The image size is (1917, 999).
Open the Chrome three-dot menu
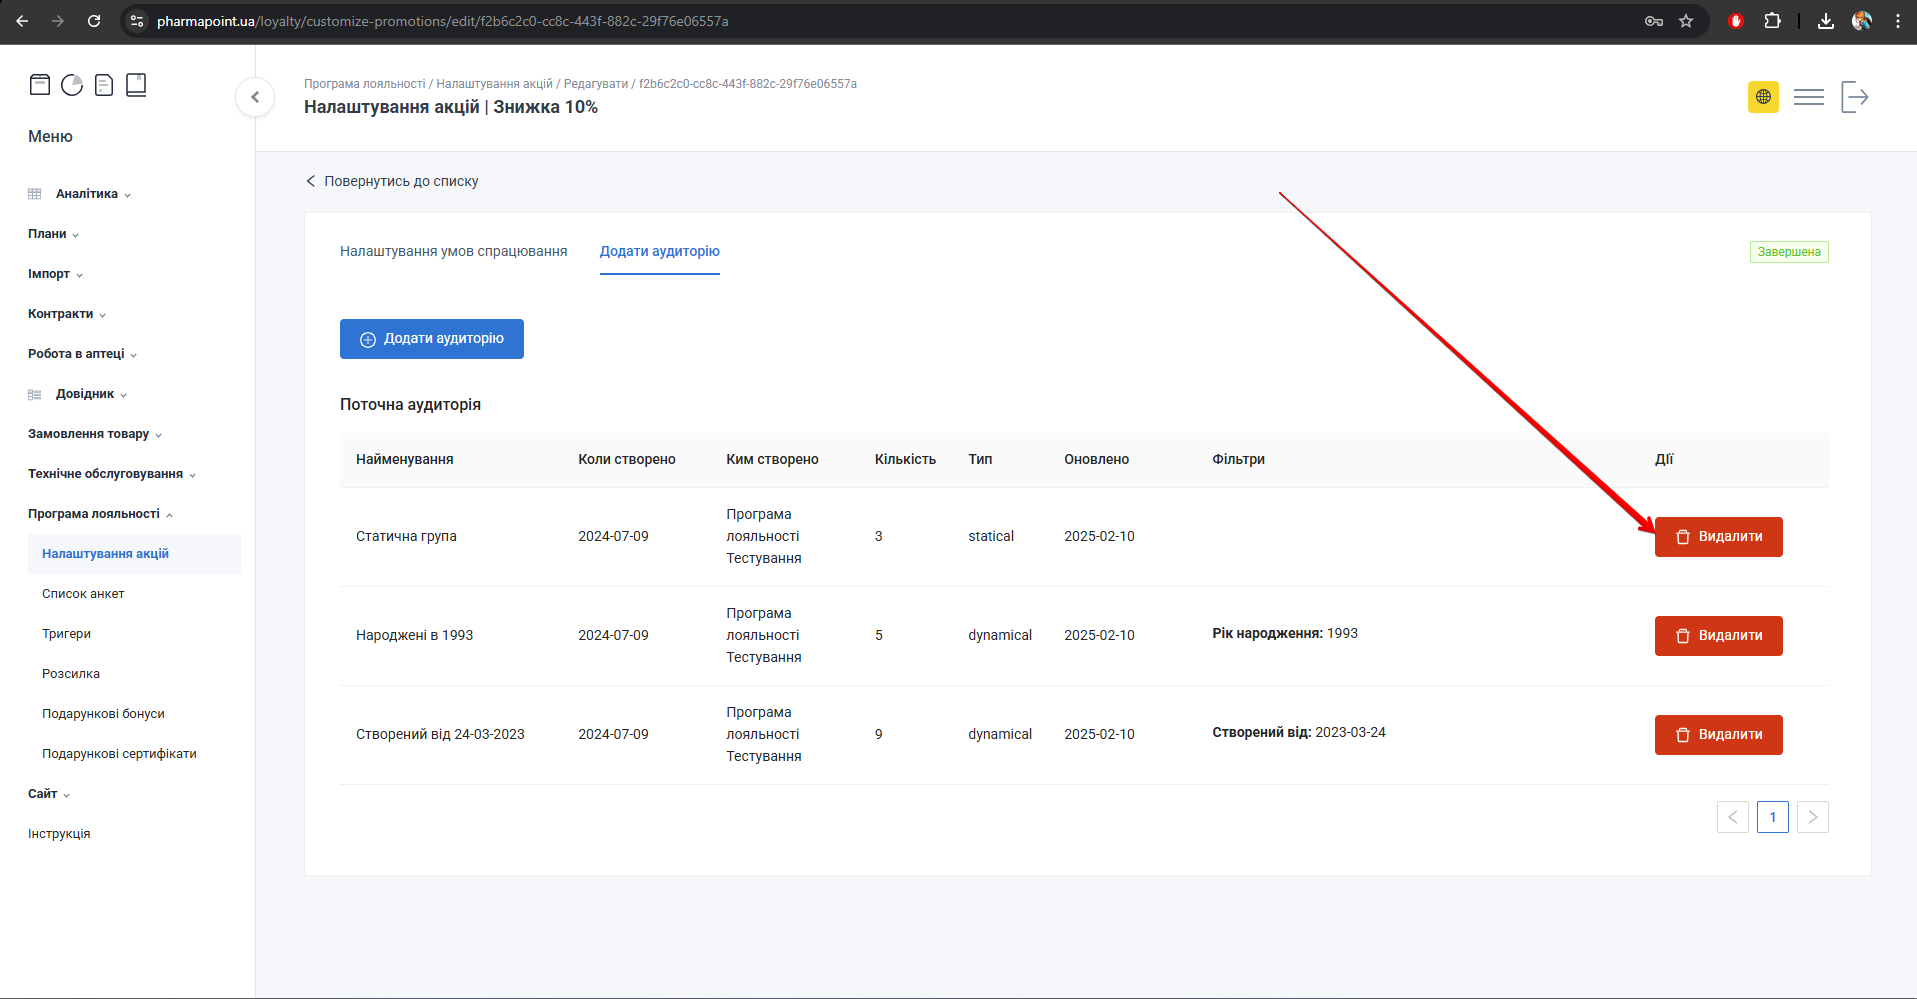point(1898,21)
